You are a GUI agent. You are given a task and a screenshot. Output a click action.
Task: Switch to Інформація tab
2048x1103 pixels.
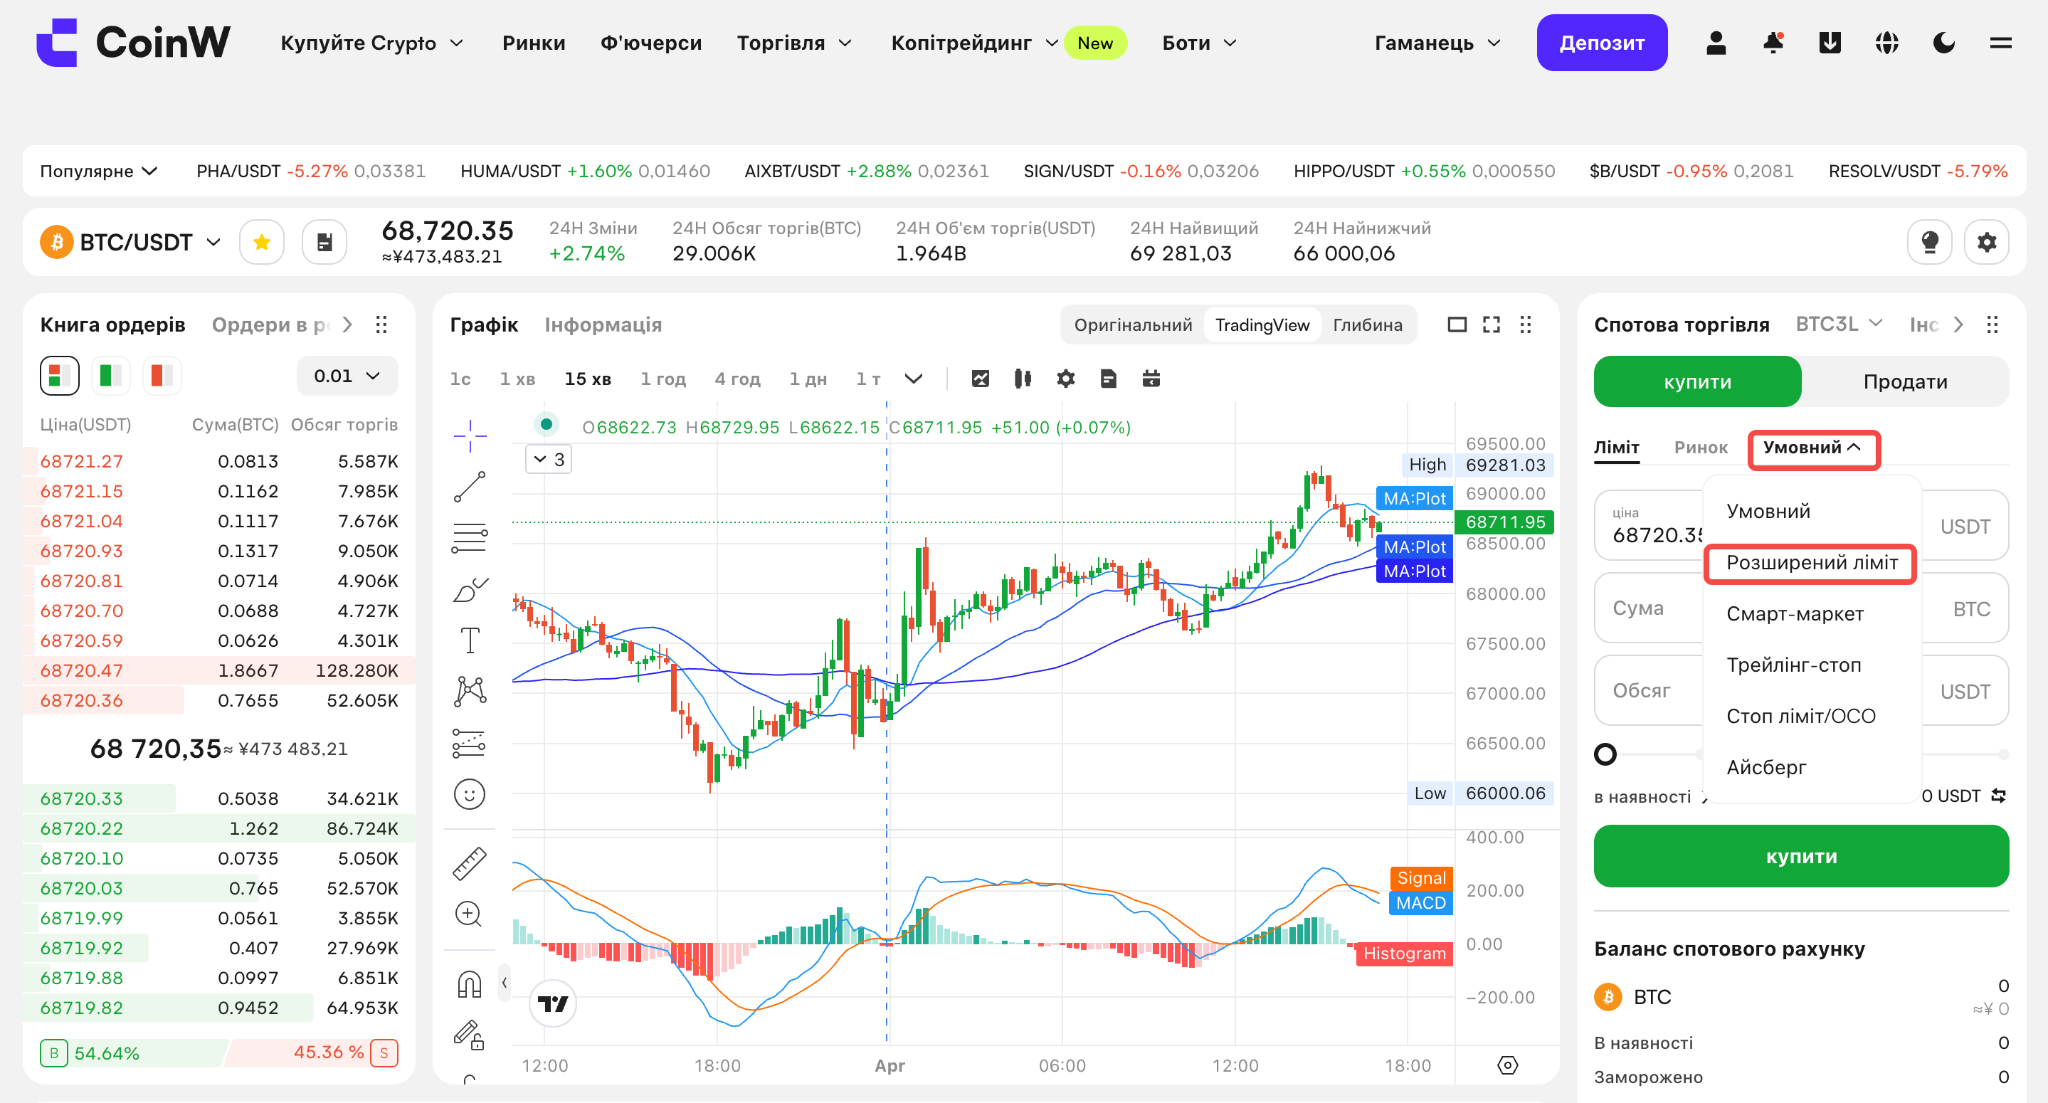603,325
